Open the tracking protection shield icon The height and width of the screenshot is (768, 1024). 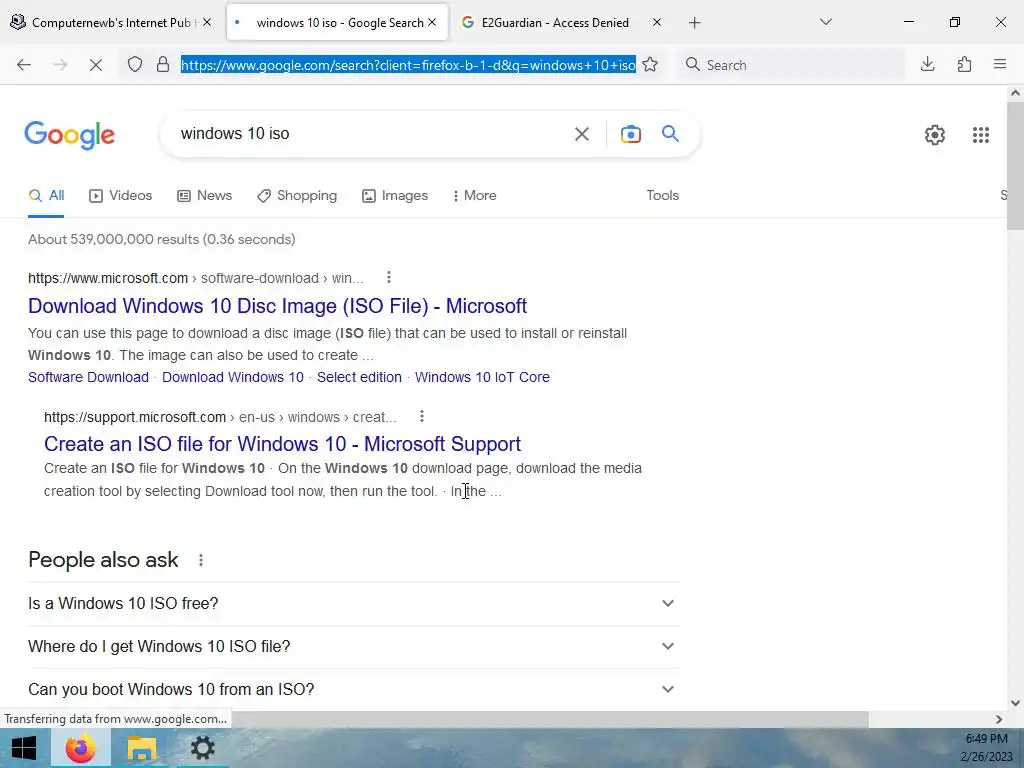pos(135,65)
